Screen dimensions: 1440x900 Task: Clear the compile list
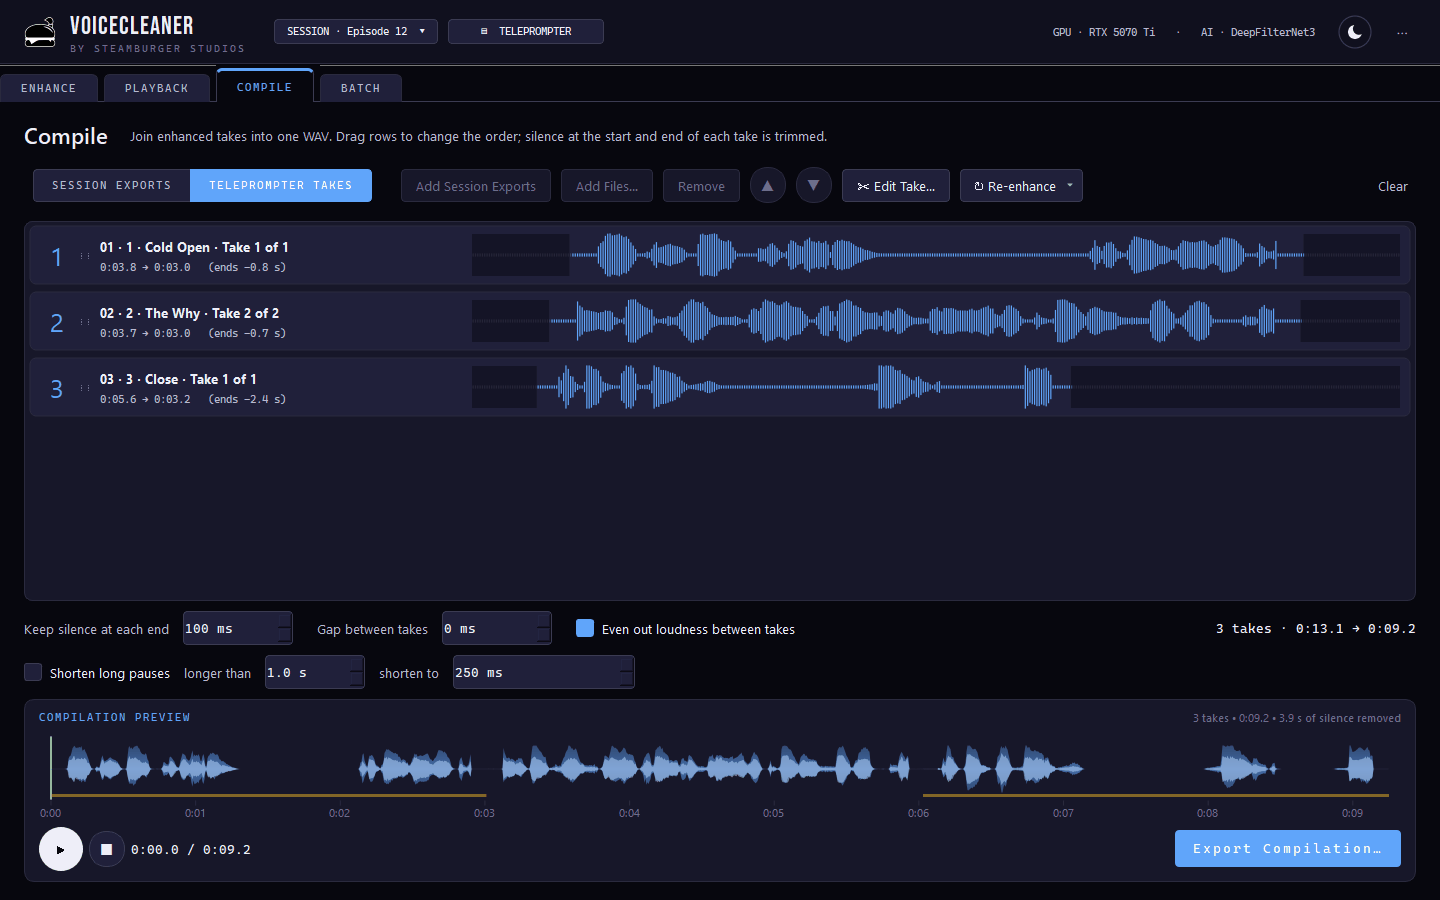[x=1393, y=186]
